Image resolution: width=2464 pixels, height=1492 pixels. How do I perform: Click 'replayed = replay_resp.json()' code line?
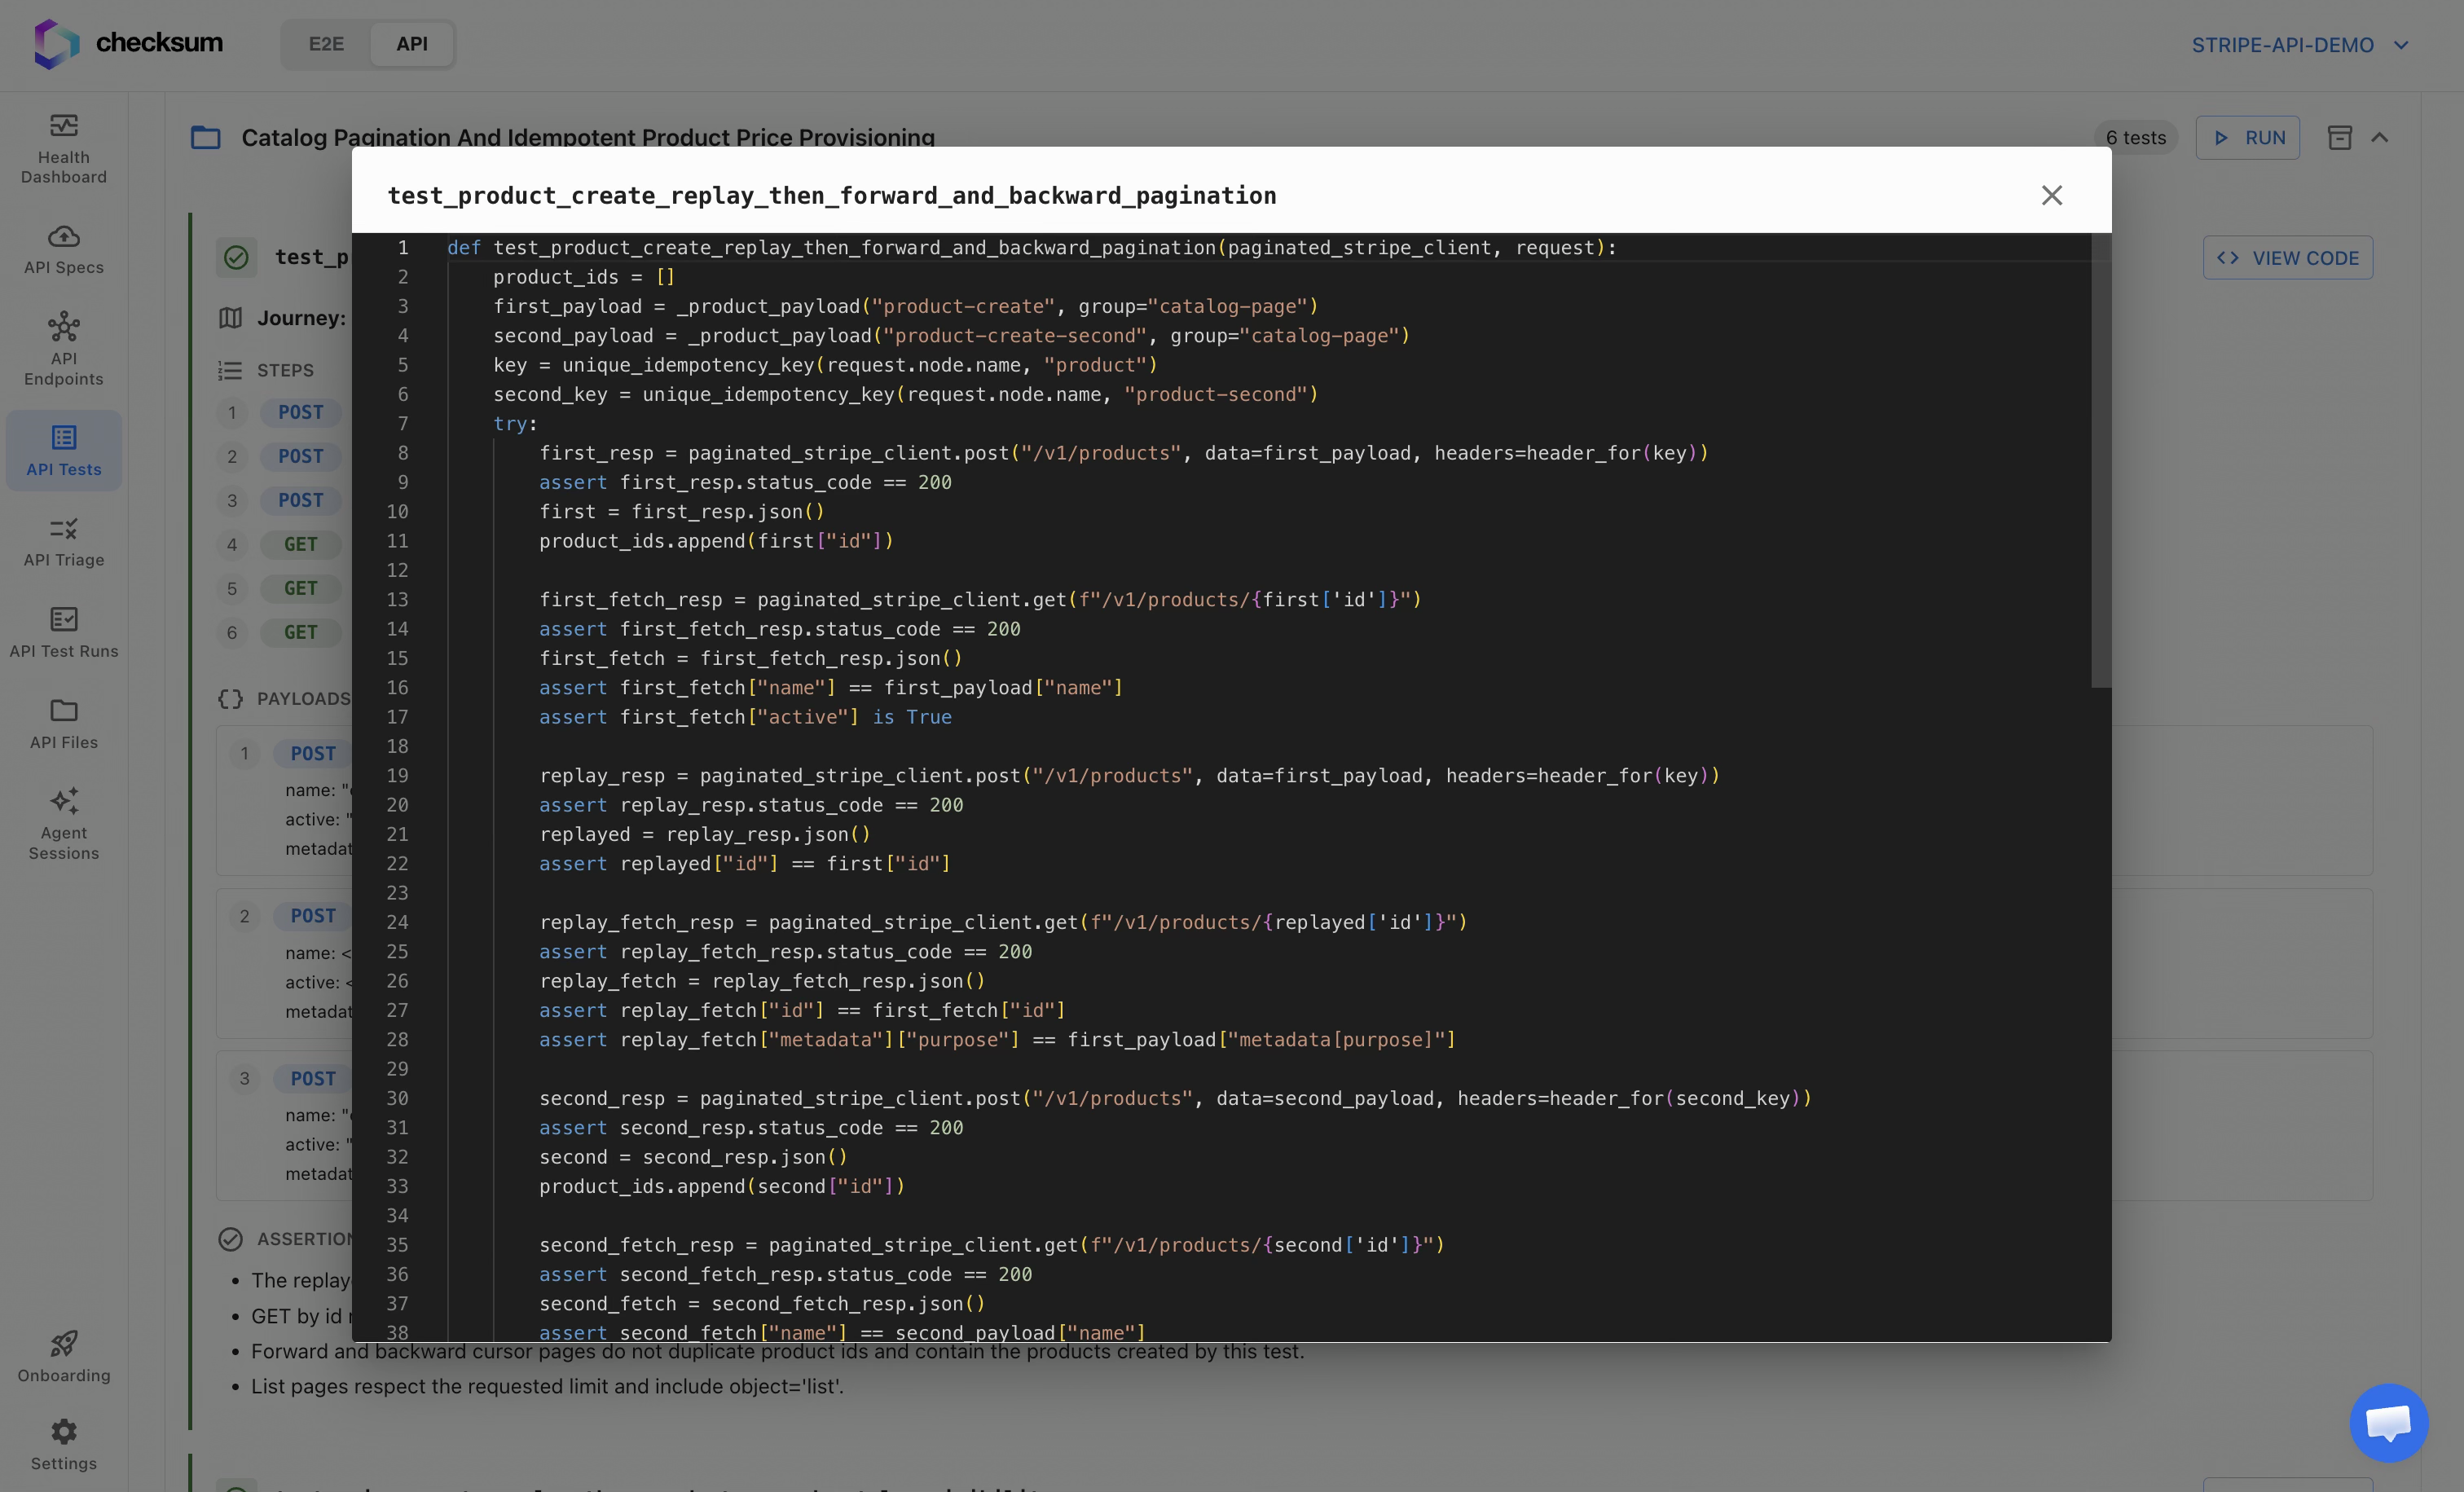(705, 834)
